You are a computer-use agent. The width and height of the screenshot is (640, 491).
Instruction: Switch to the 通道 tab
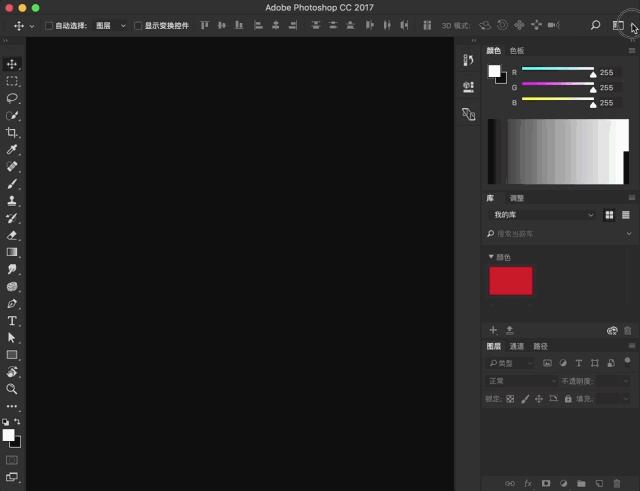[517, 346]
